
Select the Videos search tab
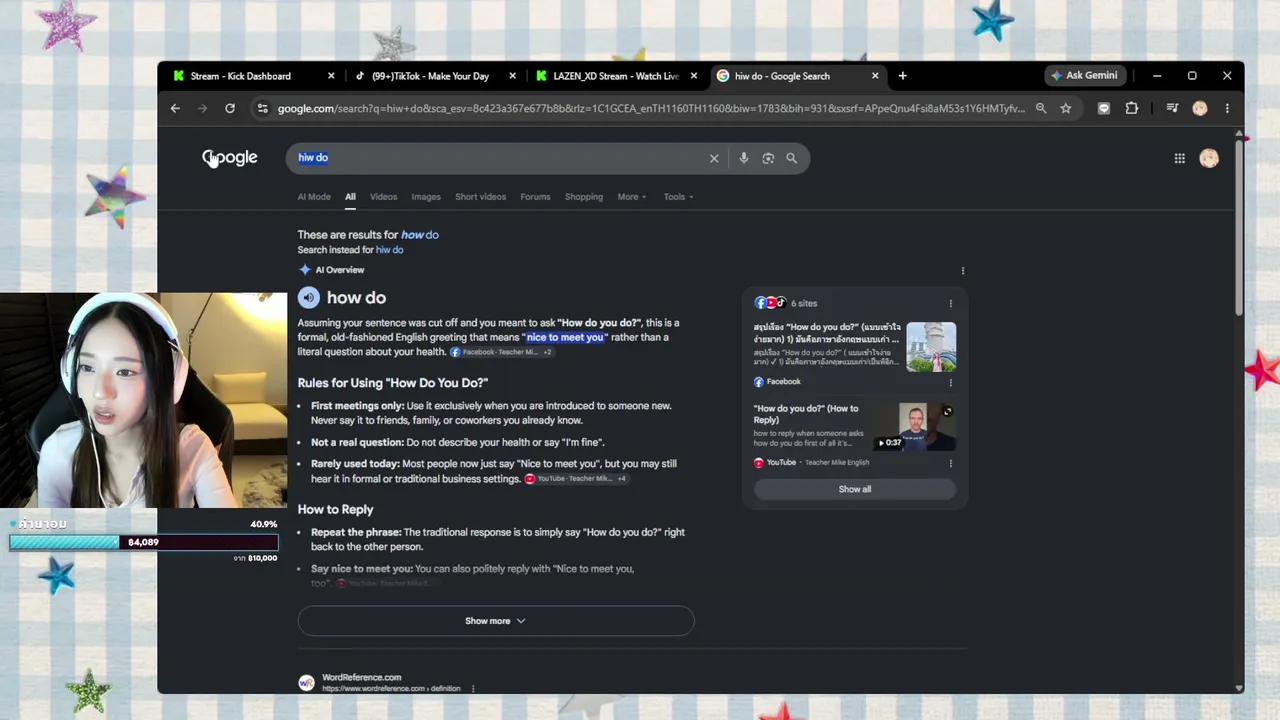click(383, 197)
